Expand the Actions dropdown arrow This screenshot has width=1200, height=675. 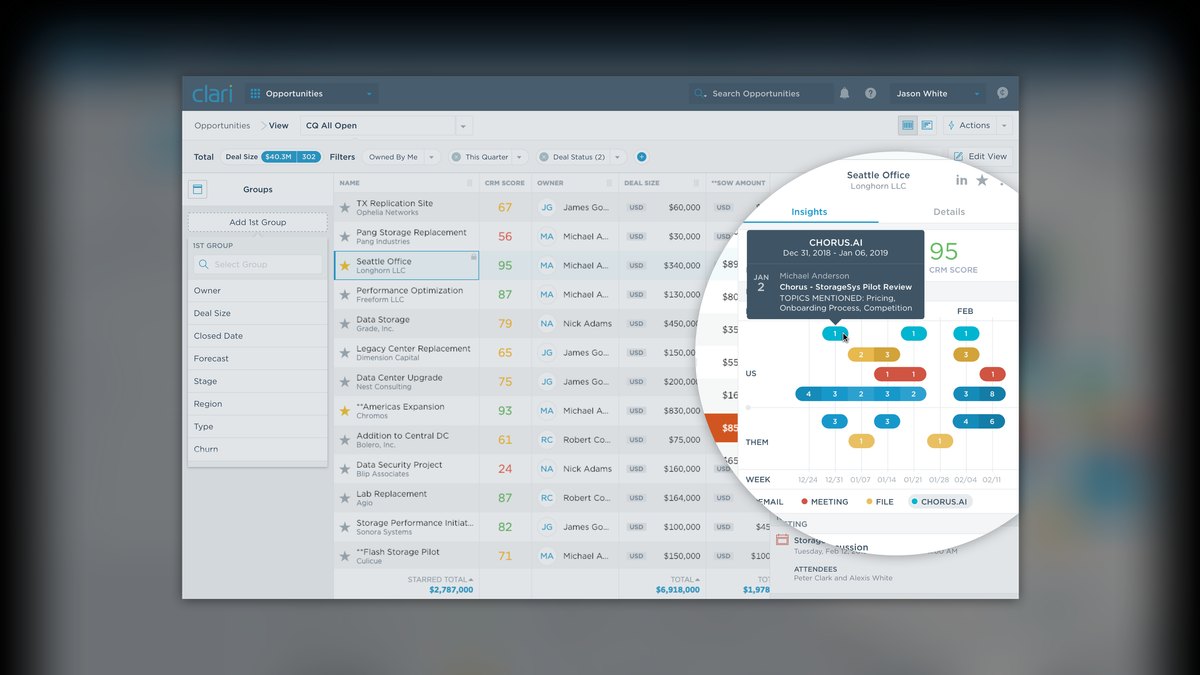coord(1004,126)
